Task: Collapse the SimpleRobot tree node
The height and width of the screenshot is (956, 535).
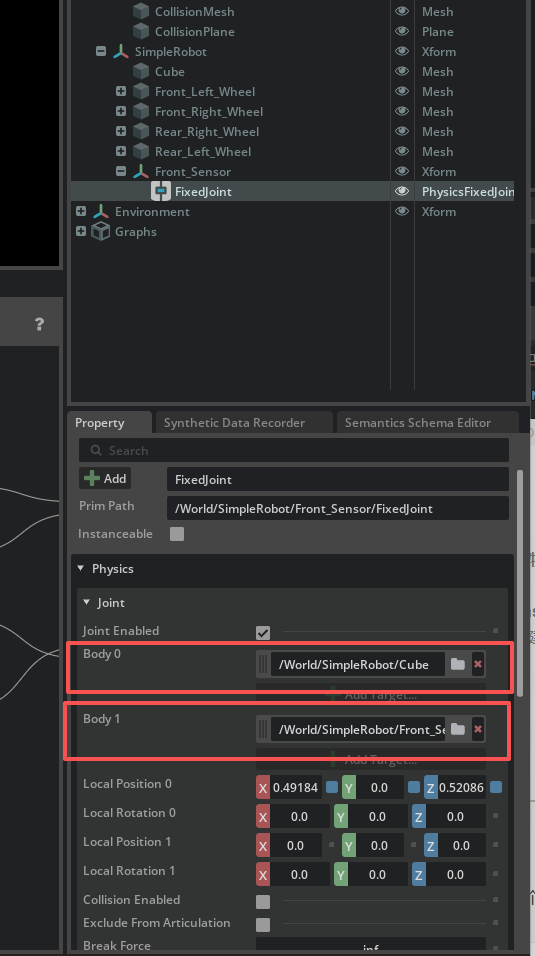Action: [x=101, y=52]
